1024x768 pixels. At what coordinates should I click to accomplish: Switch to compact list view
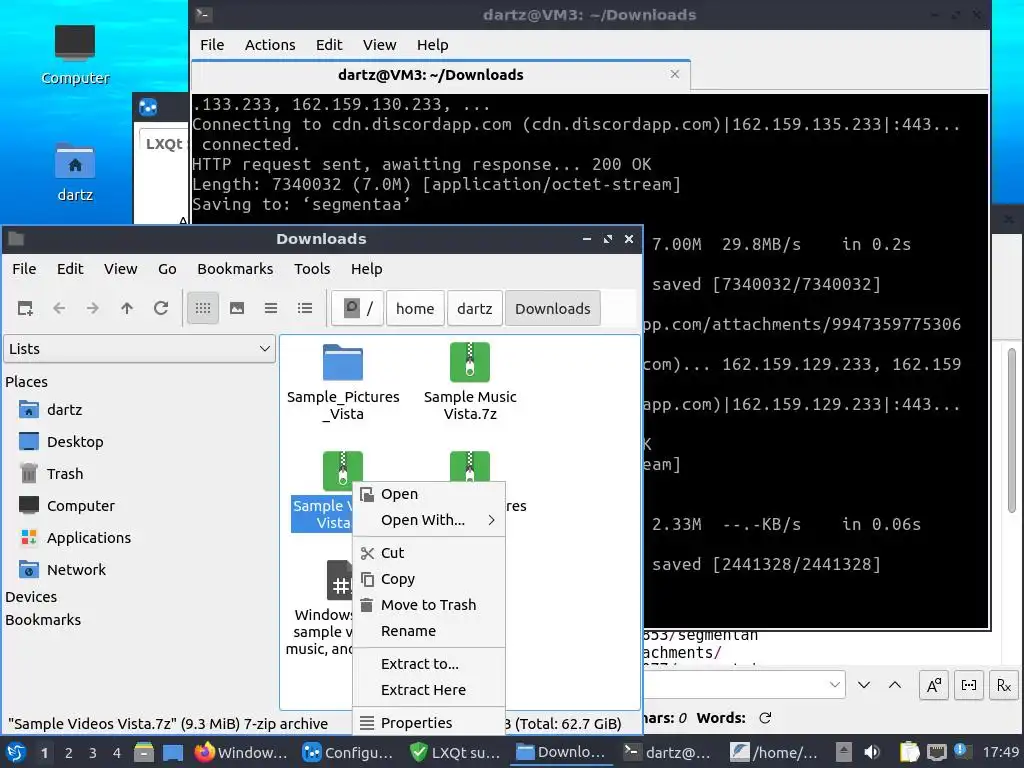click(271, 308)
